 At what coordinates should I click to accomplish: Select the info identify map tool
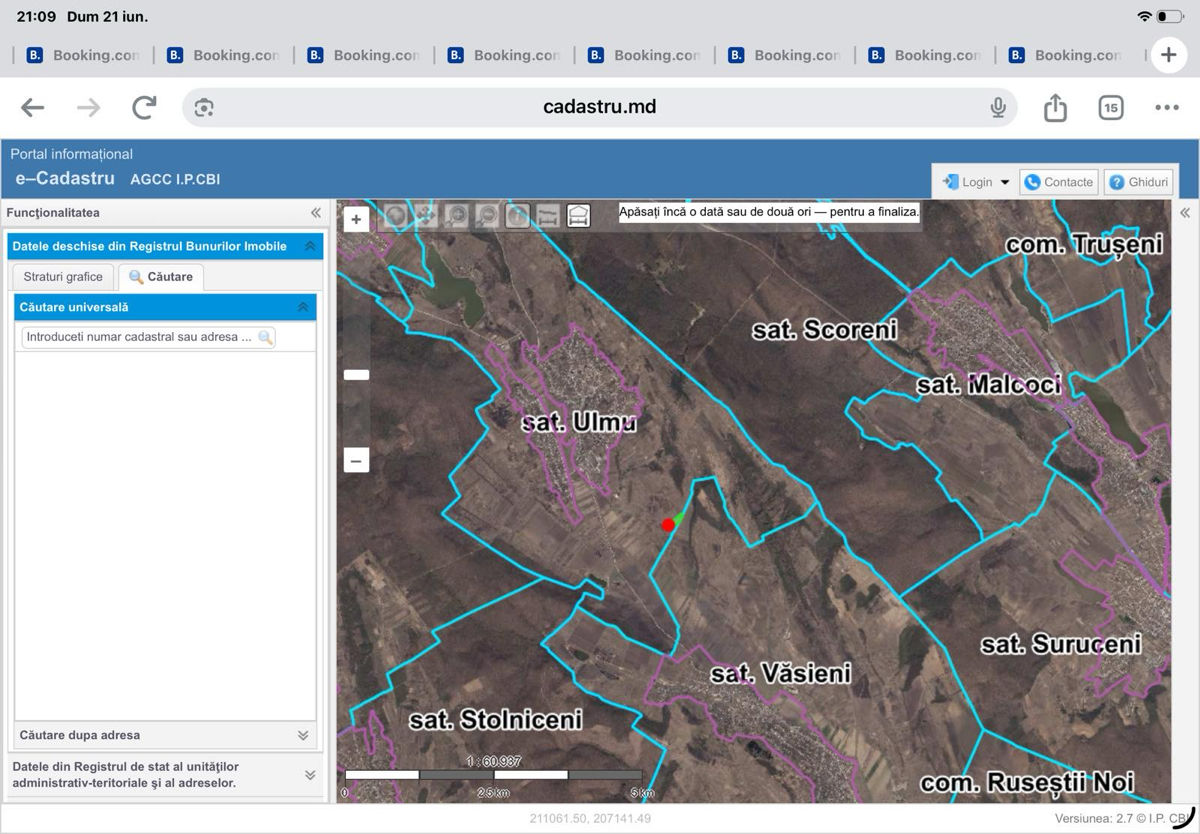click(x=517, y=215)
